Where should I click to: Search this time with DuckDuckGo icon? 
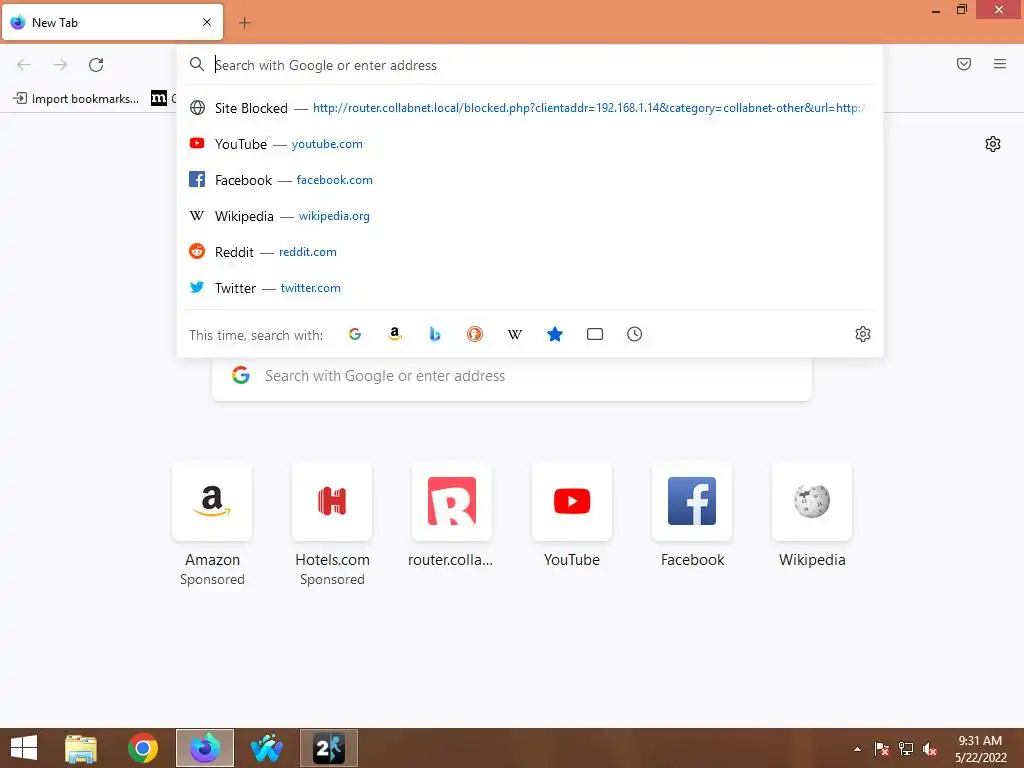[475, 334]
